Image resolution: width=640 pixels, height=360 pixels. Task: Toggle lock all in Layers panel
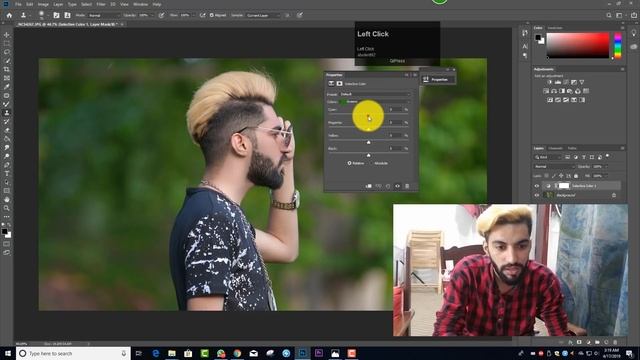coord(576,176)
